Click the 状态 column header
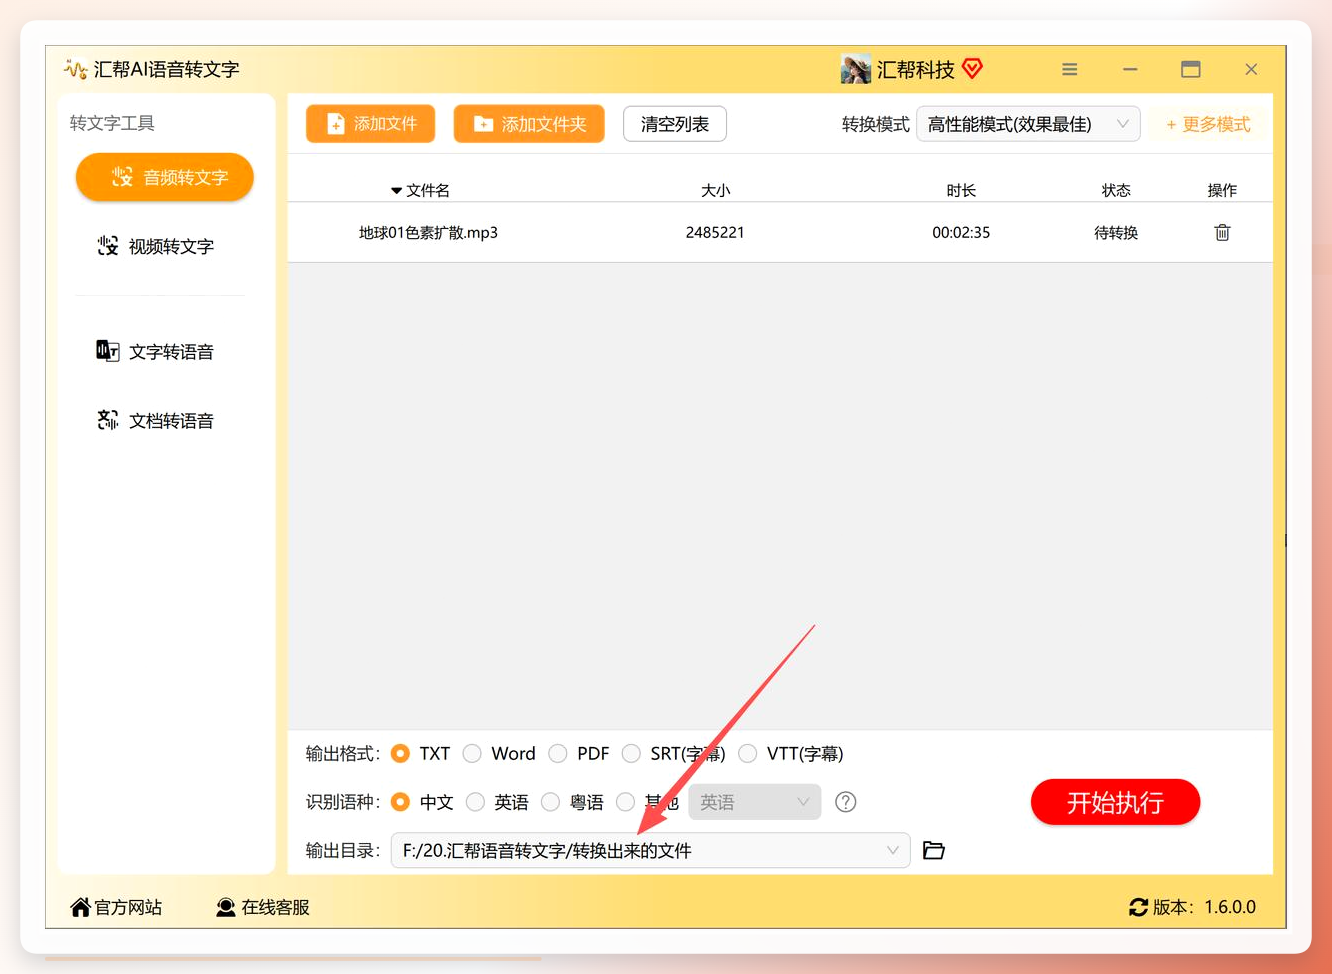This screenshot has width=1332, height=974. click(1116, 190)
